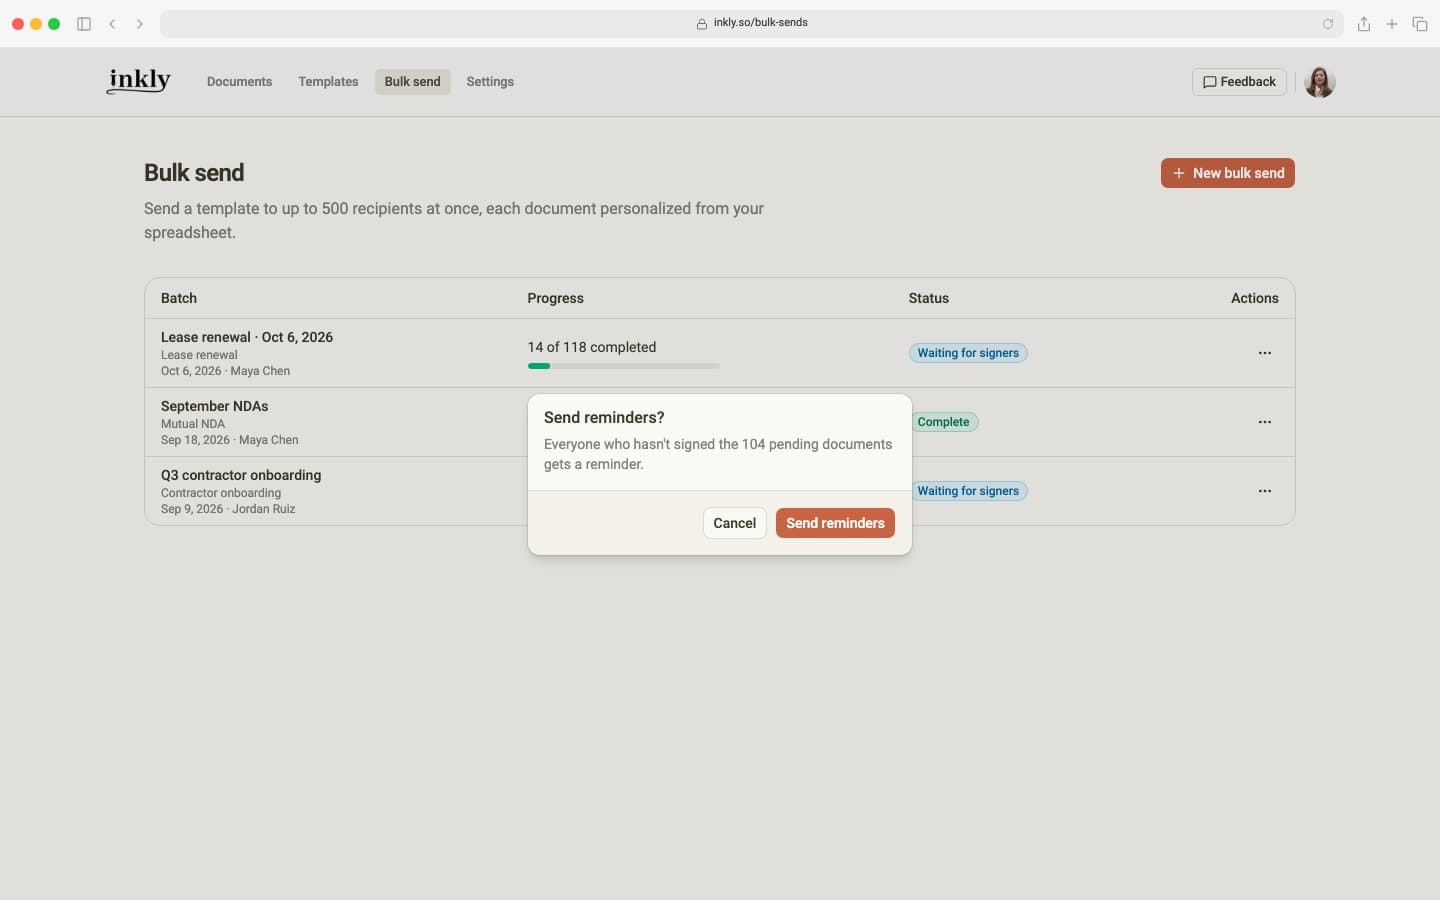Click the Actions column header
Image resolution: width=1440 pixels, height=900 pixels.
[x=1255, y=298]
